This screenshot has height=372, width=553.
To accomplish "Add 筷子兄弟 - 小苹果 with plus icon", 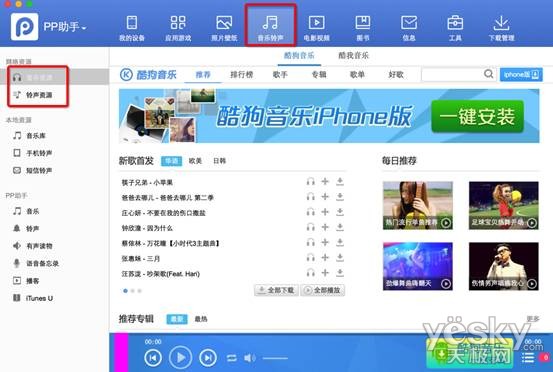I will point(325,182).
